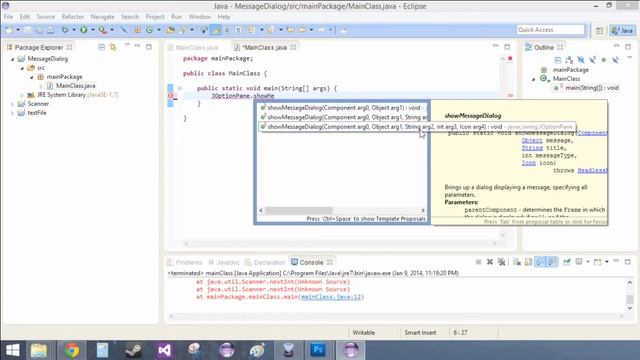Open the Debug button dropdown arrow
Image resolution: width=640 pixels, height=360 pixels.
point(74,30)
